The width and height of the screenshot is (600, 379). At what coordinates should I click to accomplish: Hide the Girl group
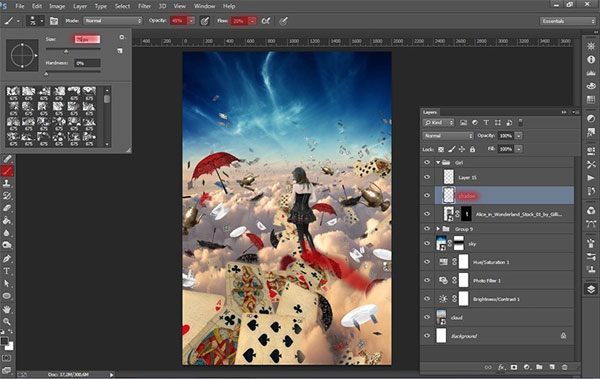[427, 162]
